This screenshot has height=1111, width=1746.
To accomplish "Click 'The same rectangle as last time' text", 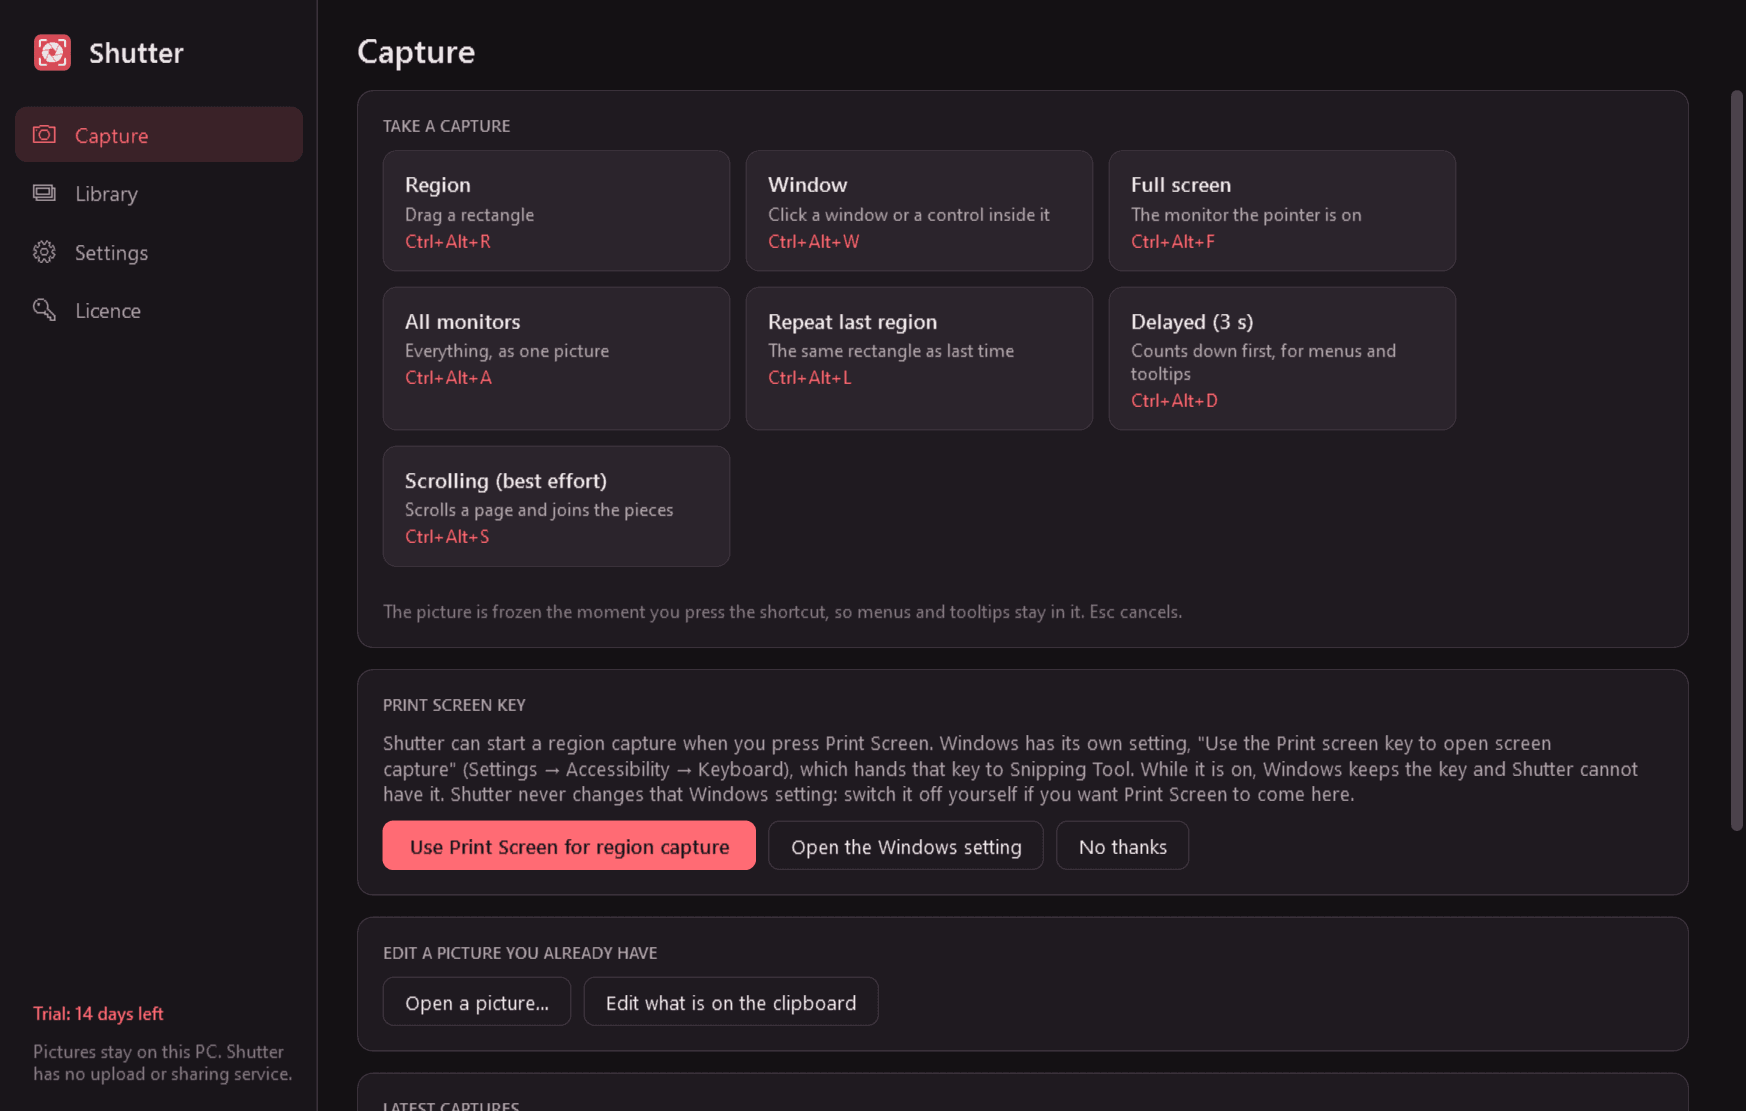I will coord(891,351).
